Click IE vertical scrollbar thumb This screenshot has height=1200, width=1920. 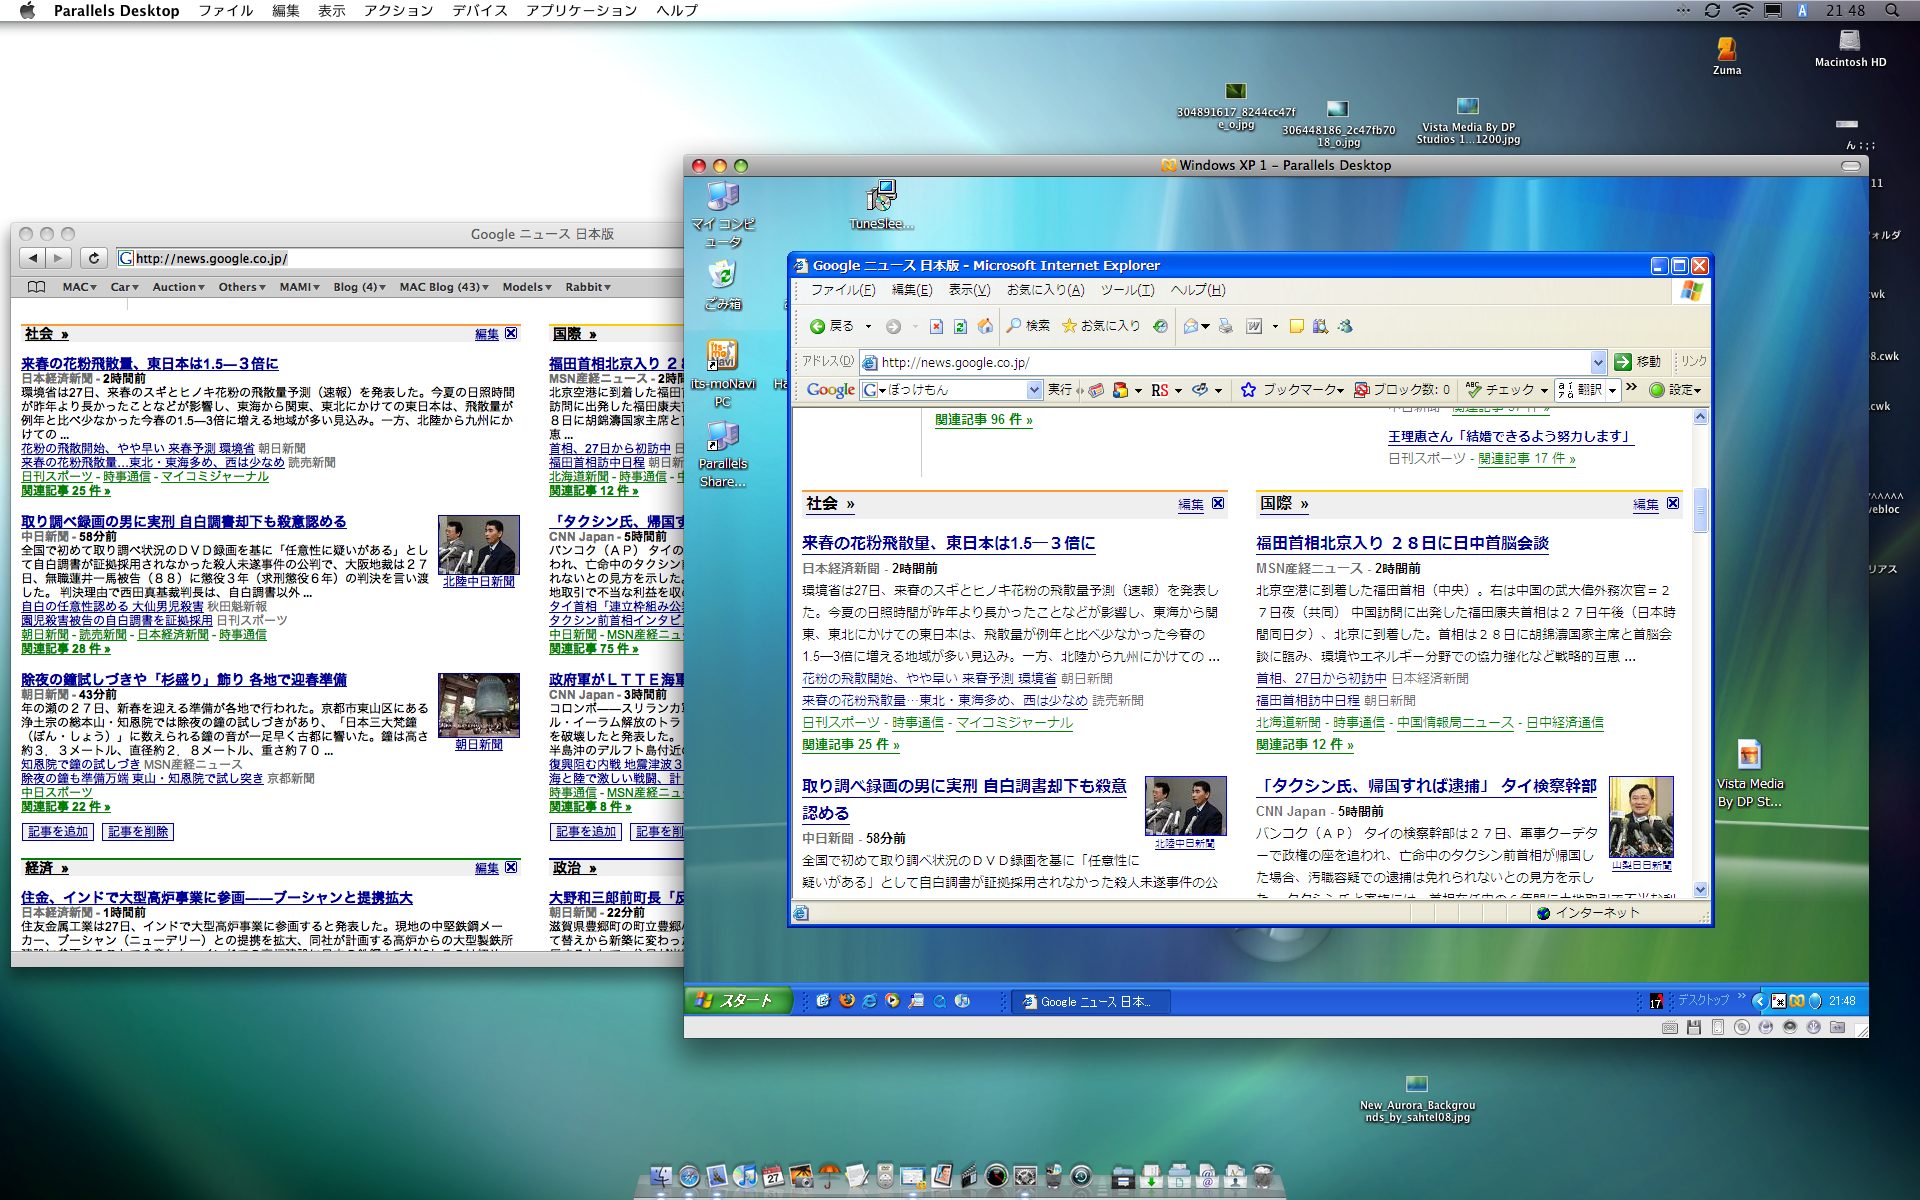coord(1700,510)
